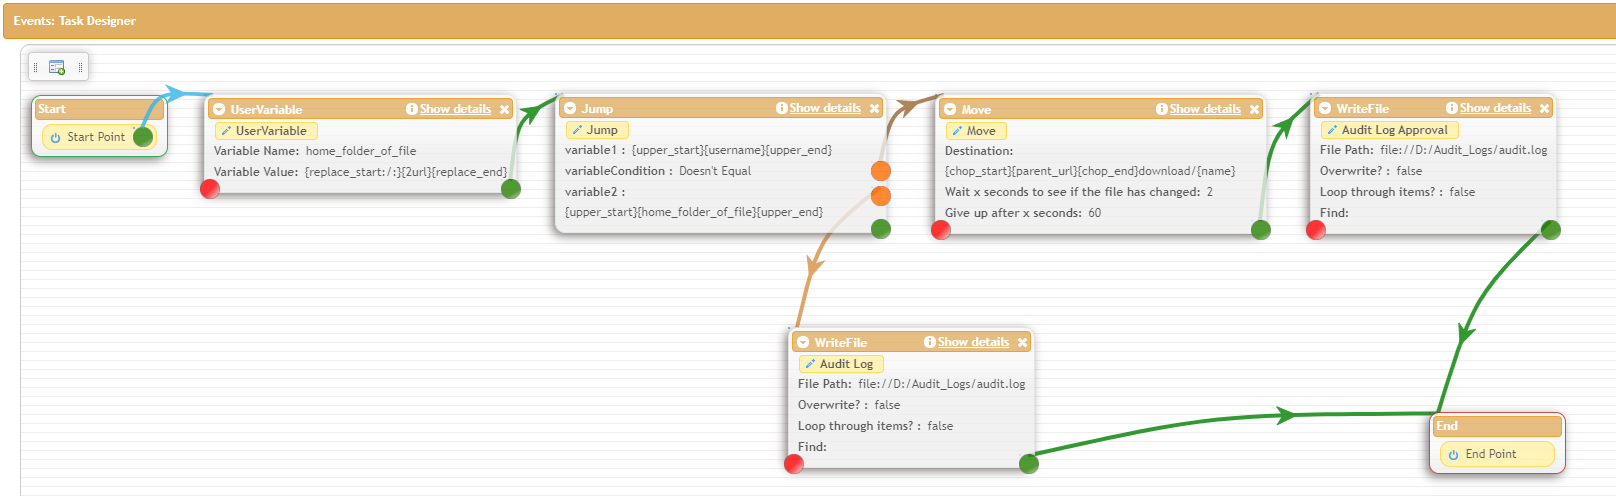The image size is (1616, 496).
Task: Click green success connector on Audit Log Approval
Action: click(x=1551, y=230)
